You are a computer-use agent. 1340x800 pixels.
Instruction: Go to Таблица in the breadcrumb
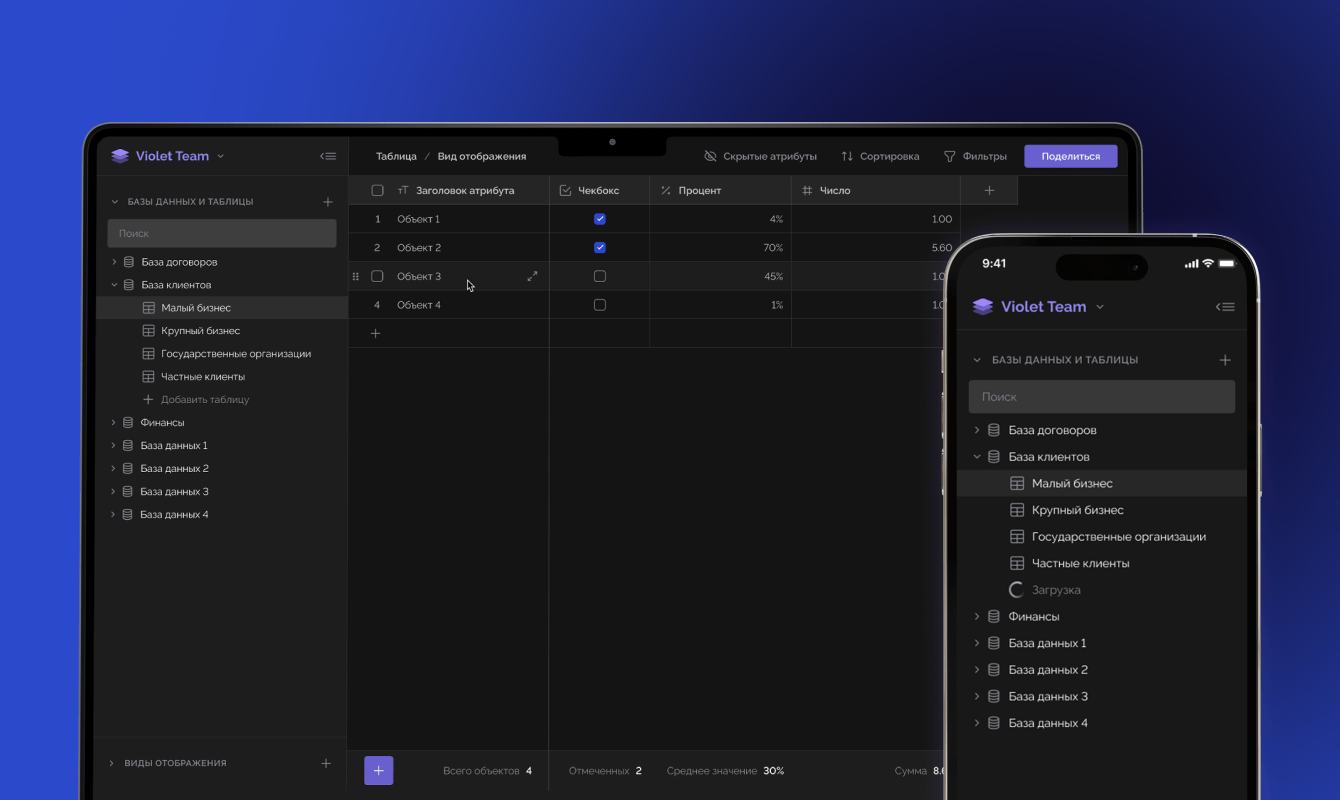[x=396, y=156]
